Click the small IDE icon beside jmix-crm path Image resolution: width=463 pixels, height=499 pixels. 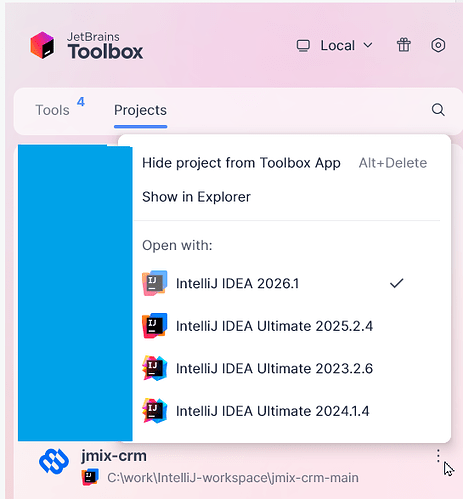click(90, 477)
